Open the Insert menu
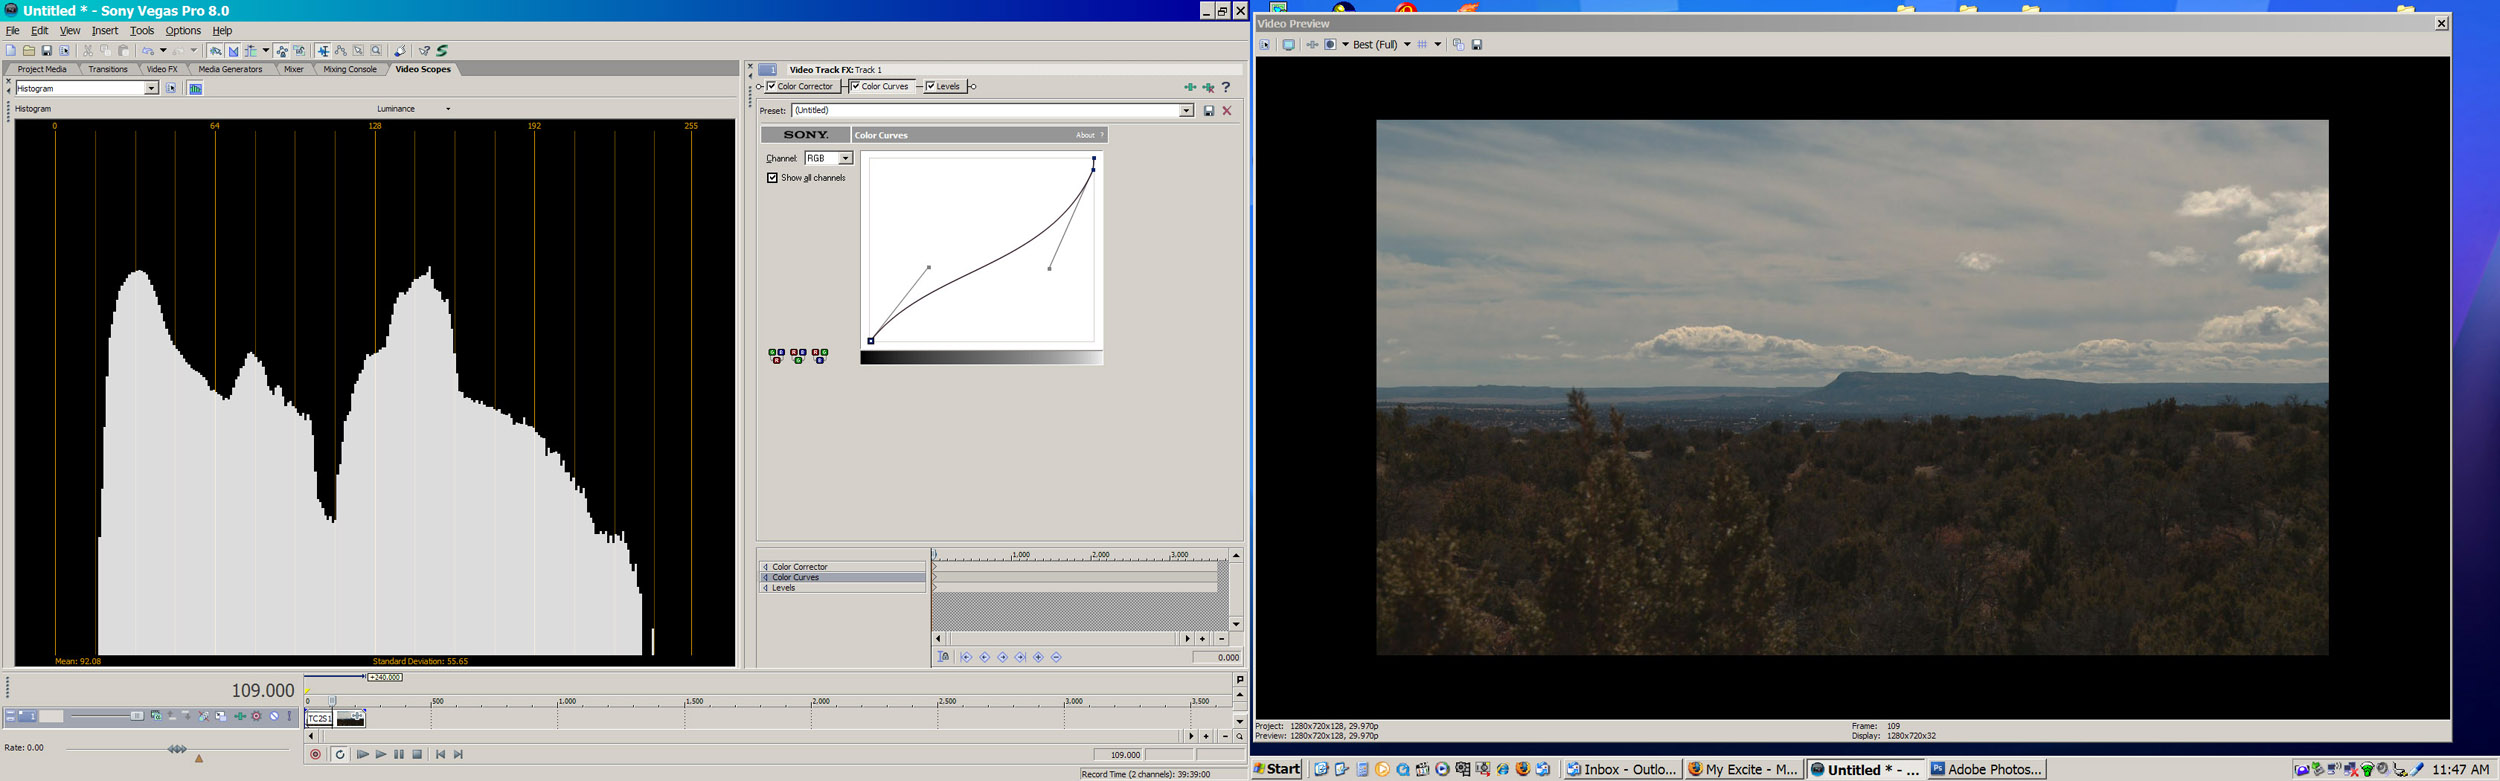 coord(105,31)
